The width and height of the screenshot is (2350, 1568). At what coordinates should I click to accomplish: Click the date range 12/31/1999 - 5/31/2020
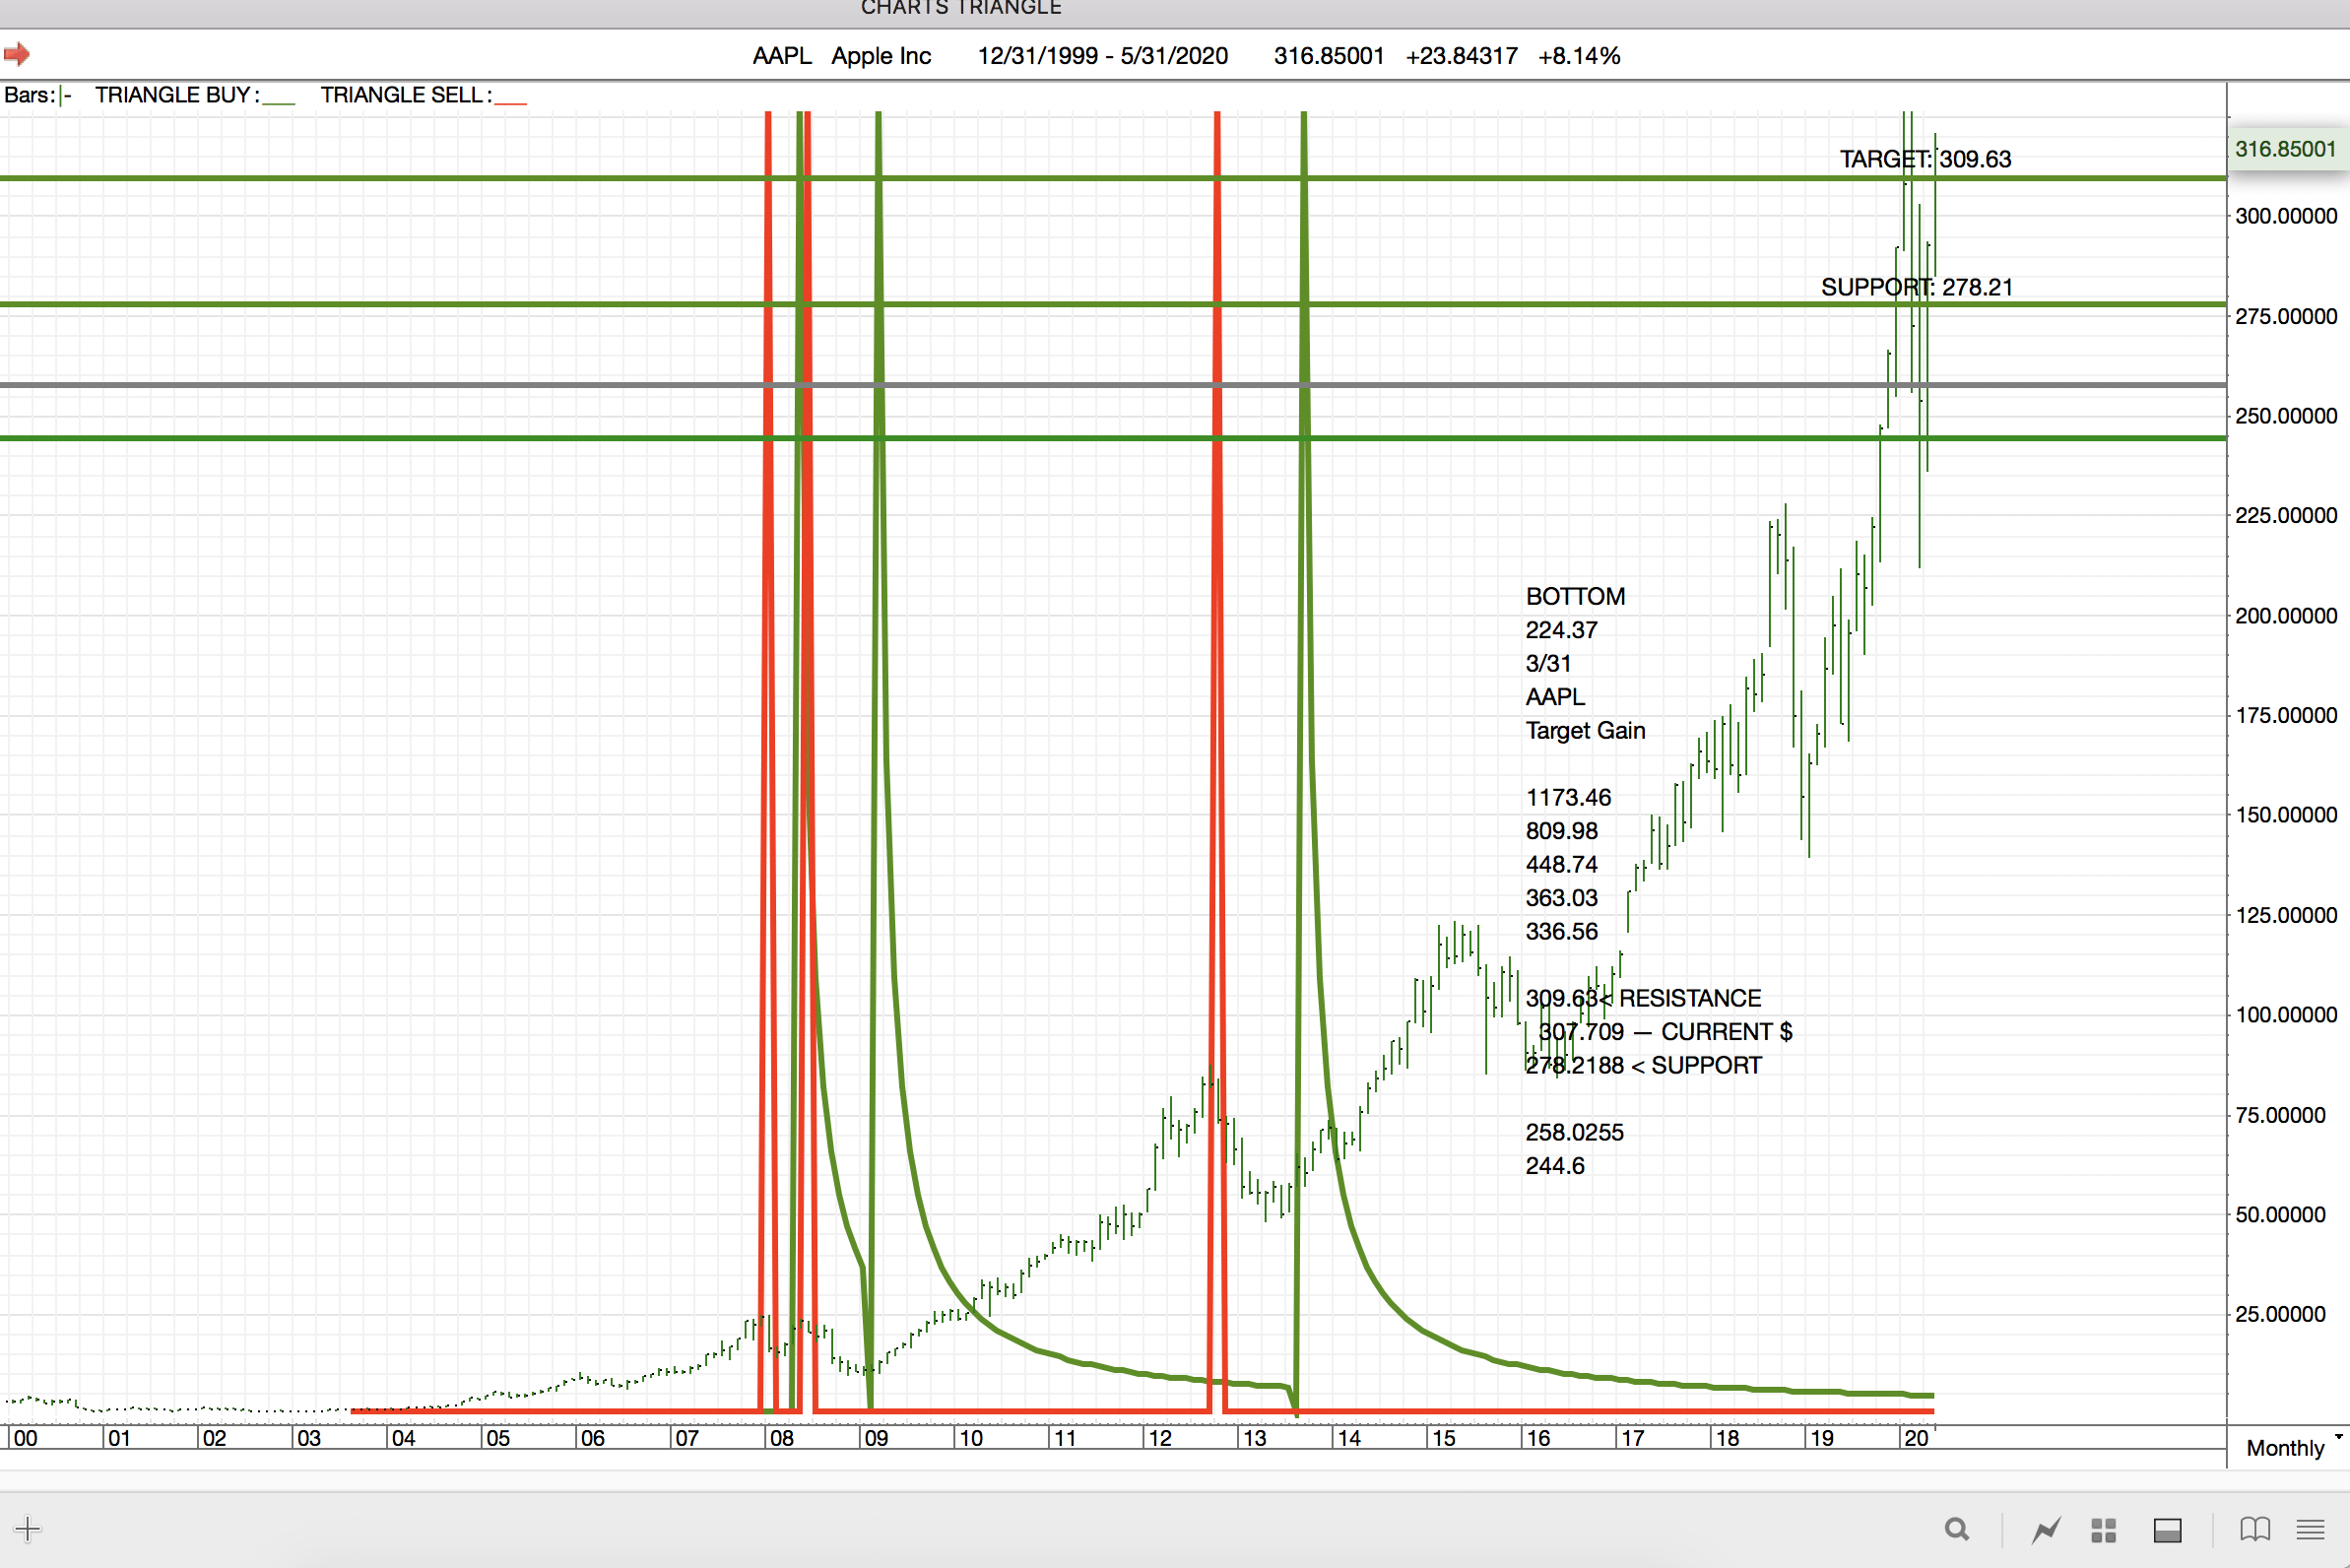click(1102, 56)
